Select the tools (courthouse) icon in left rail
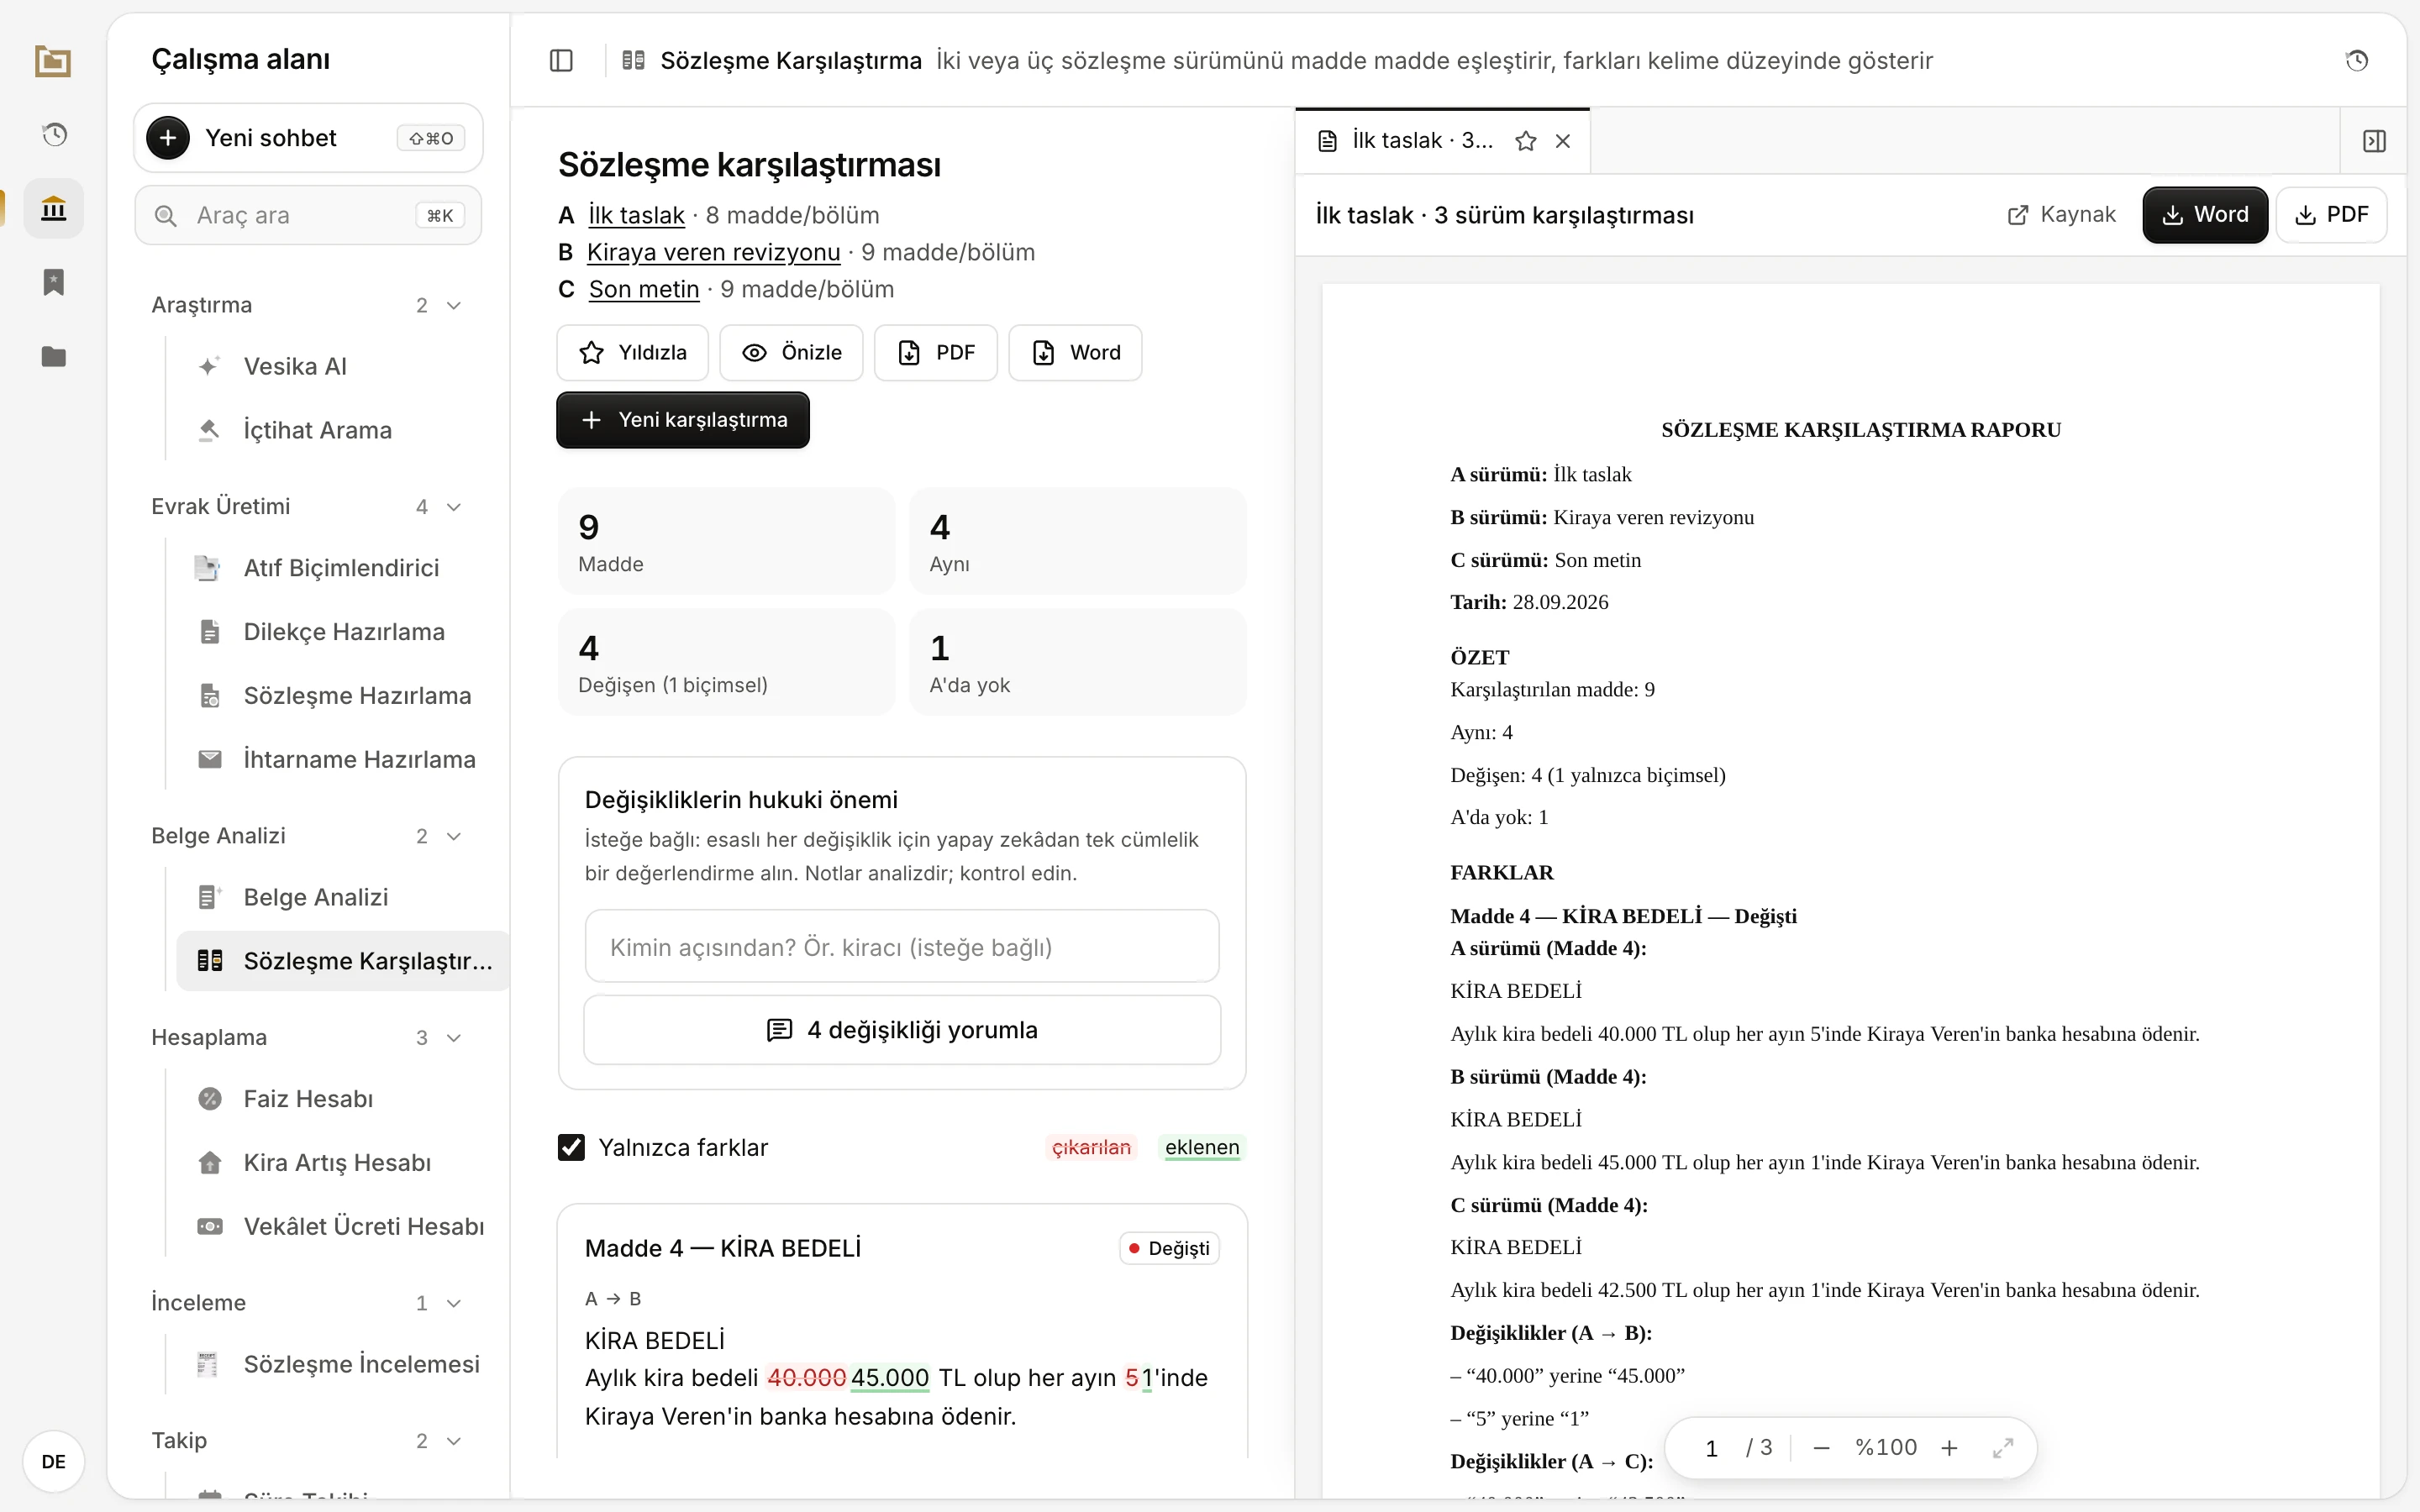Image resolution: width=2420 pixels, height=1512 pixels. [54, 209]
